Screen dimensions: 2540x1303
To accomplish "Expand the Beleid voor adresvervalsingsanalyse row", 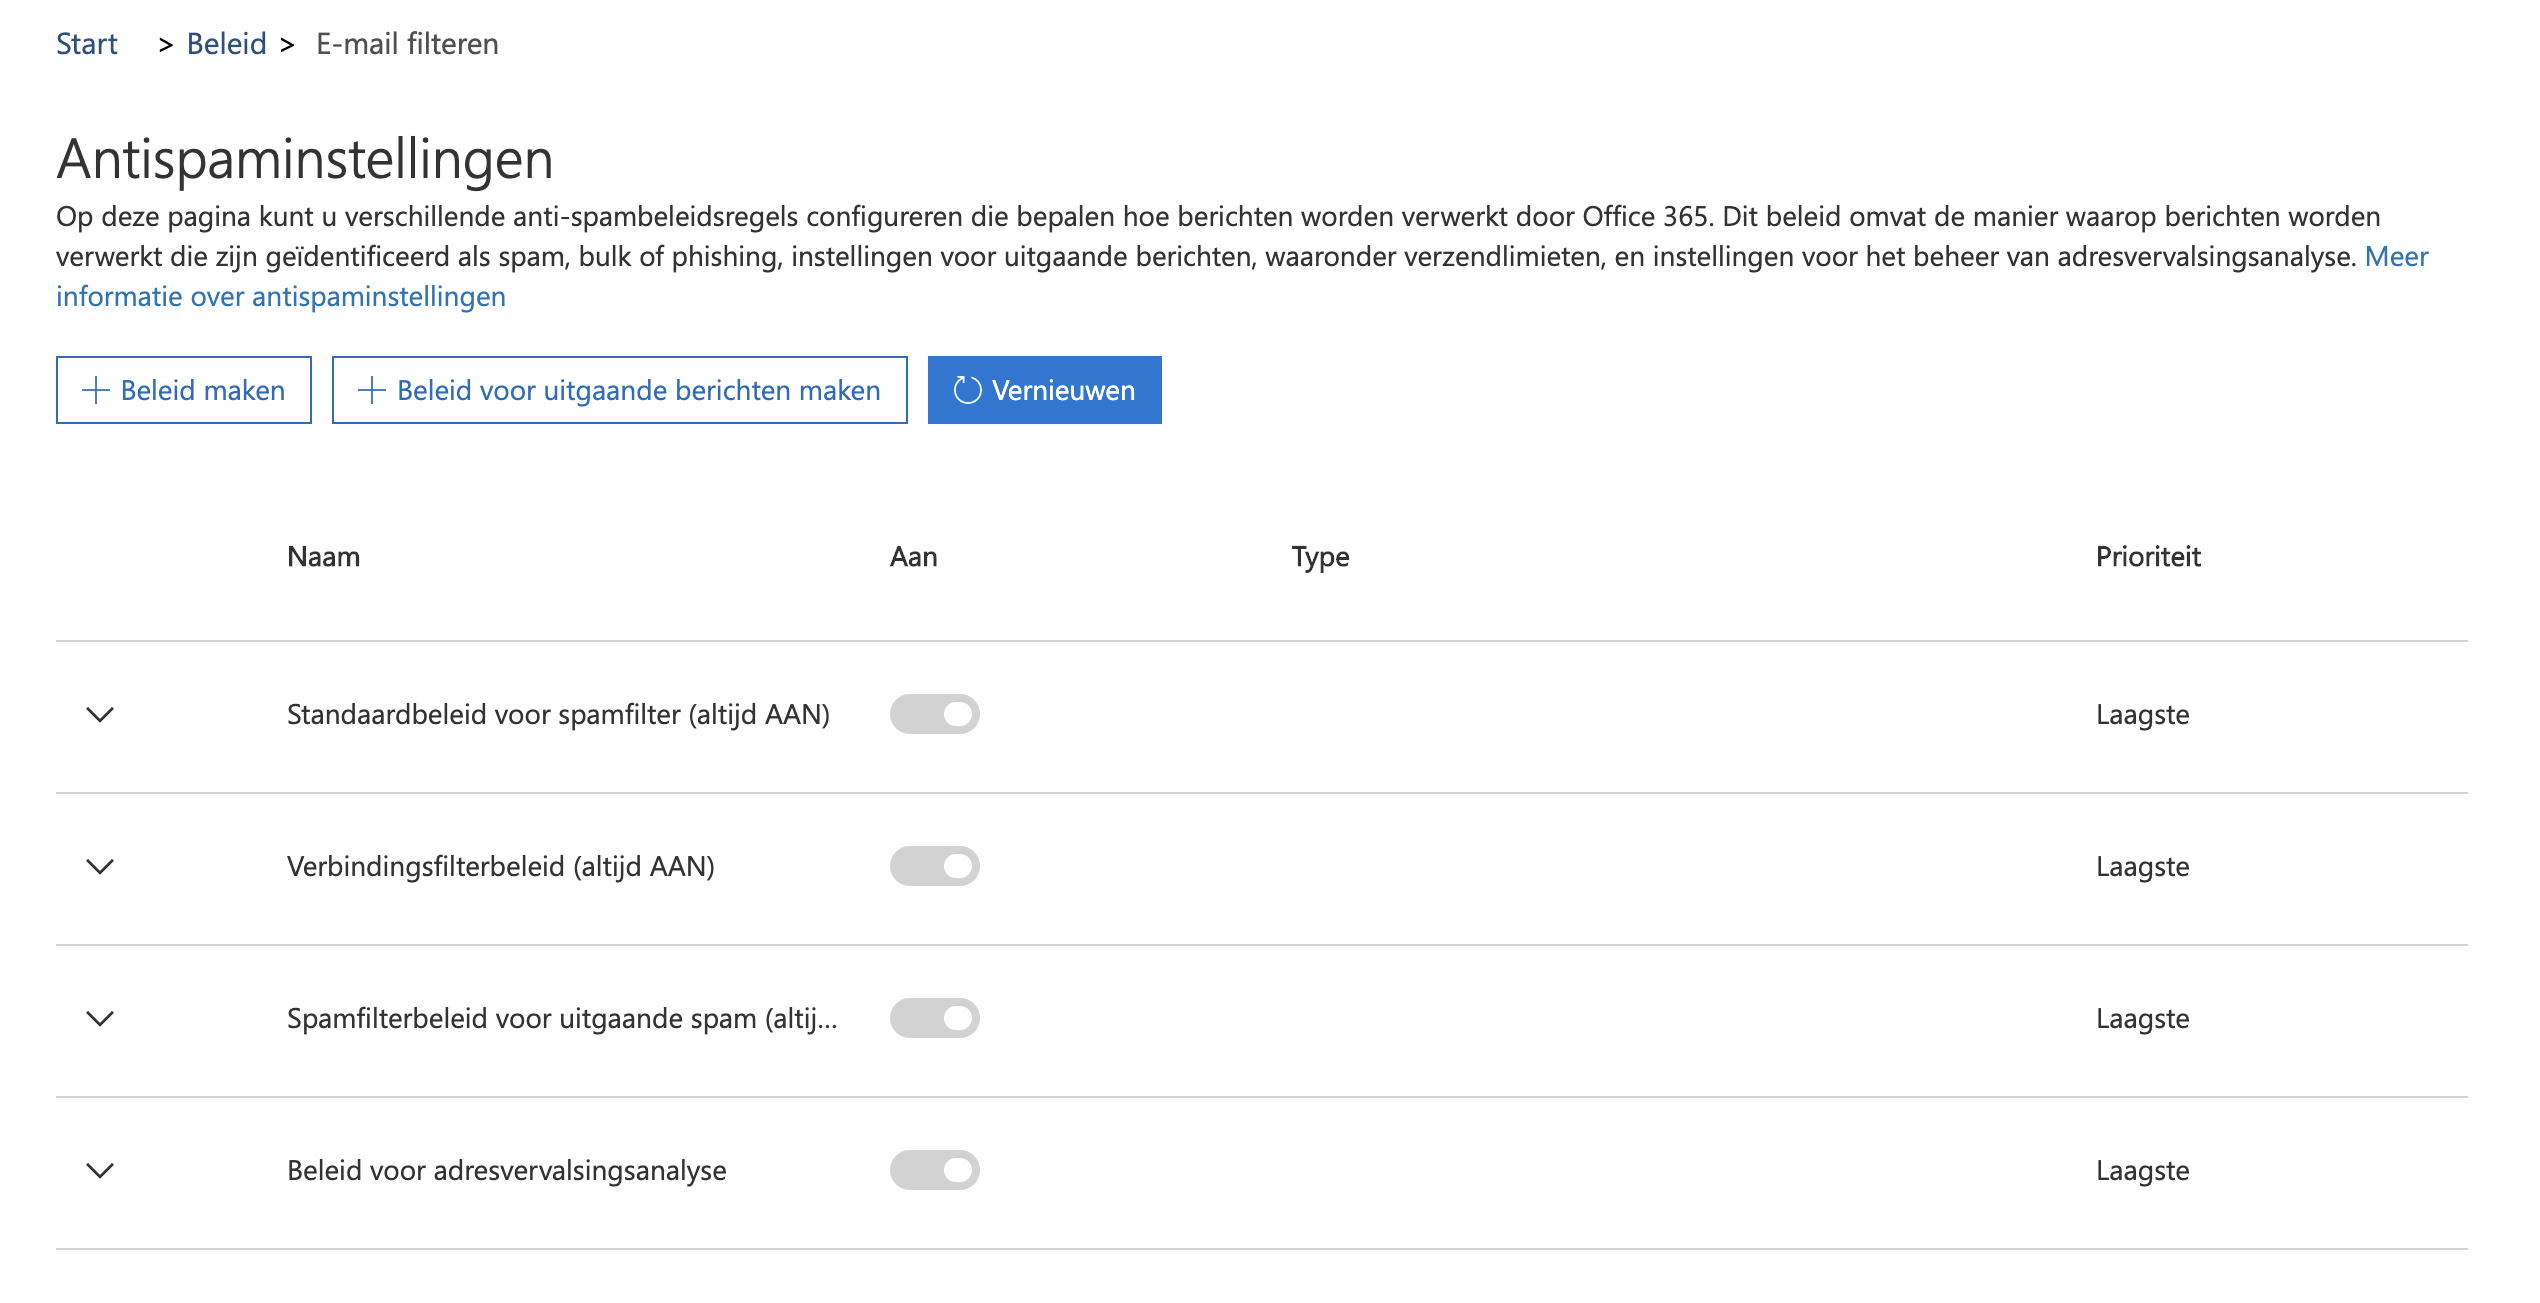I will pyautogui.click(x=100, y=1170).
